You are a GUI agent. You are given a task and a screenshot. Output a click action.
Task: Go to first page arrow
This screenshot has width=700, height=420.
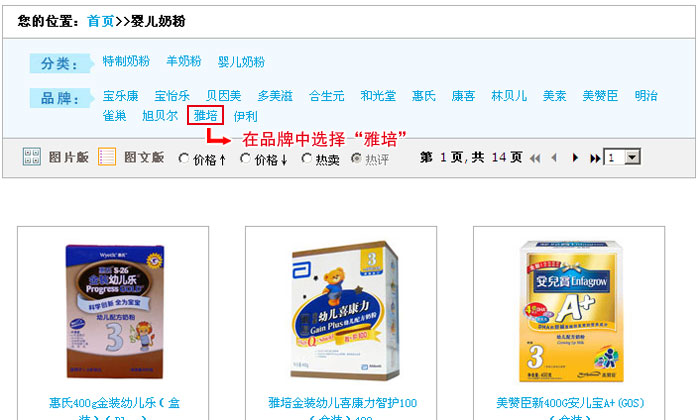point(535,158)
